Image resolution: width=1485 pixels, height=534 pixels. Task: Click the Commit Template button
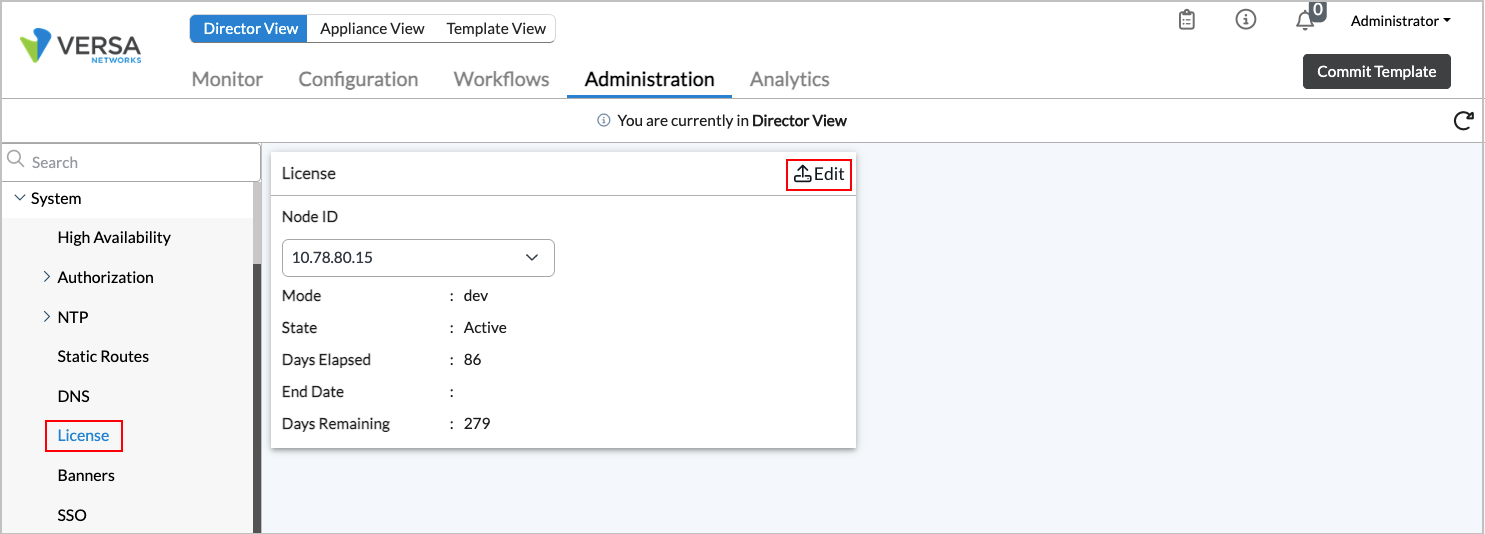click(1376, 72)
